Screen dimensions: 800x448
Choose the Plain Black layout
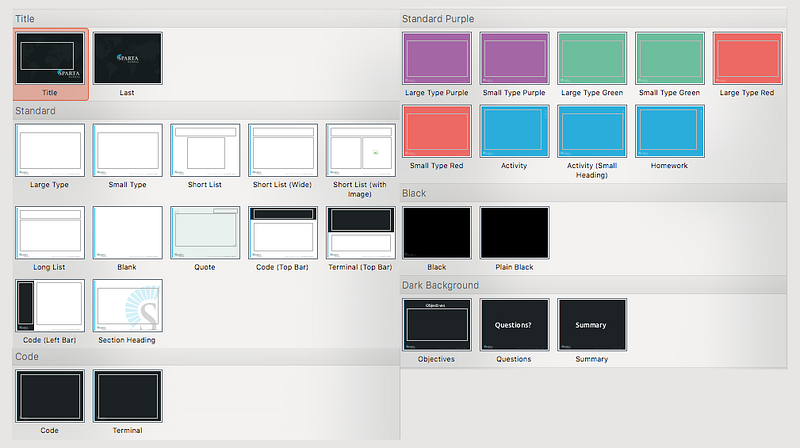[514, 233]
